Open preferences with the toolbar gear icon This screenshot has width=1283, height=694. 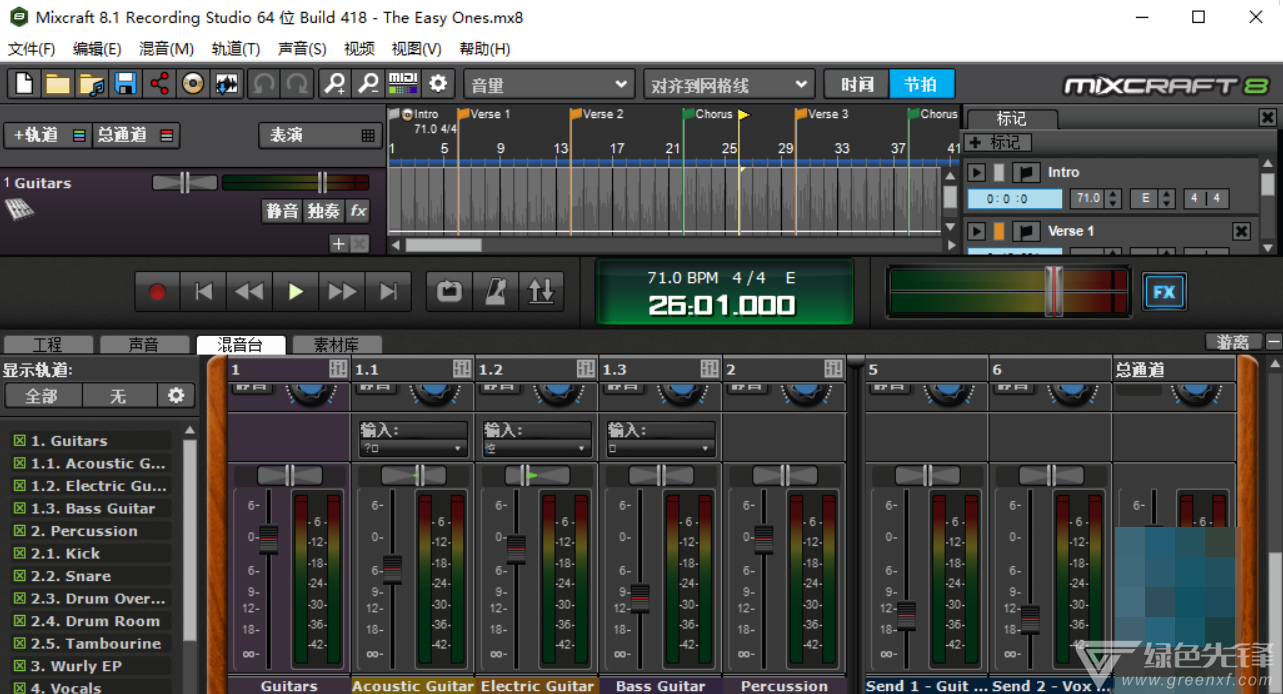pos(437,84)
